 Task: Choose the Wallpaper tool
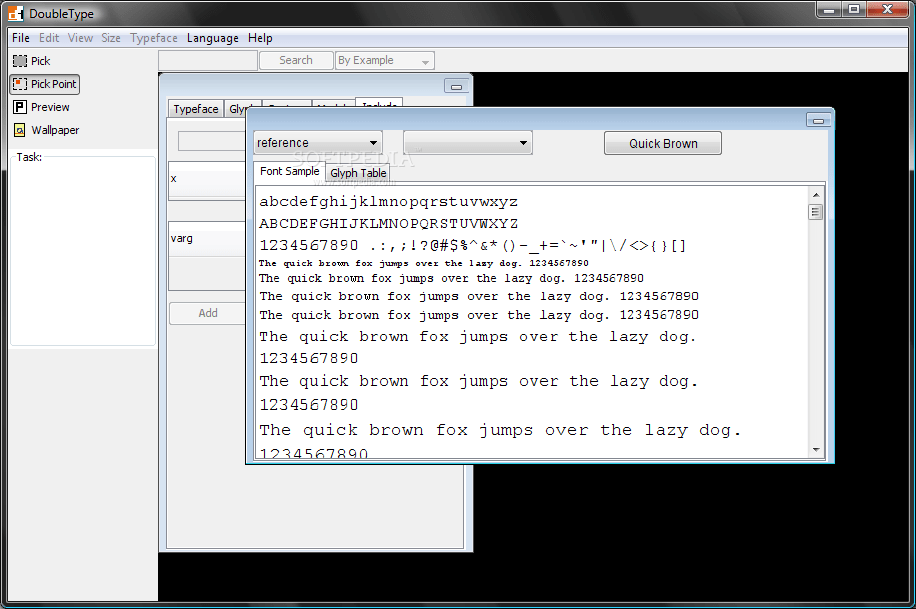(46, 130)
